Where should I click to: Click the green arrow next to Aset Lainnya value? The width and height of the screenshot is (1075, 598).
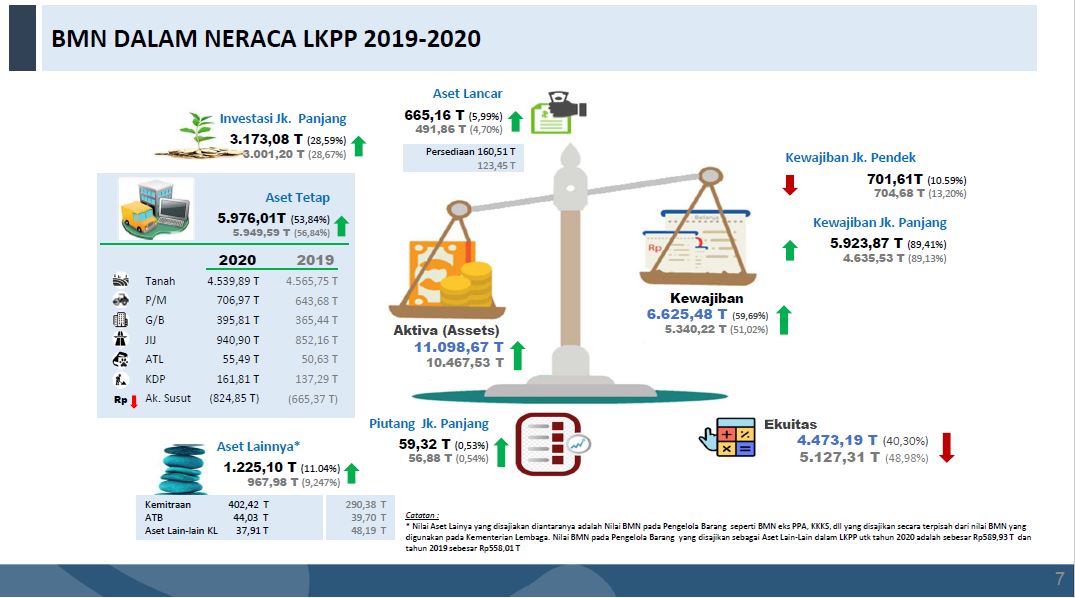click(x=352, y=473)
